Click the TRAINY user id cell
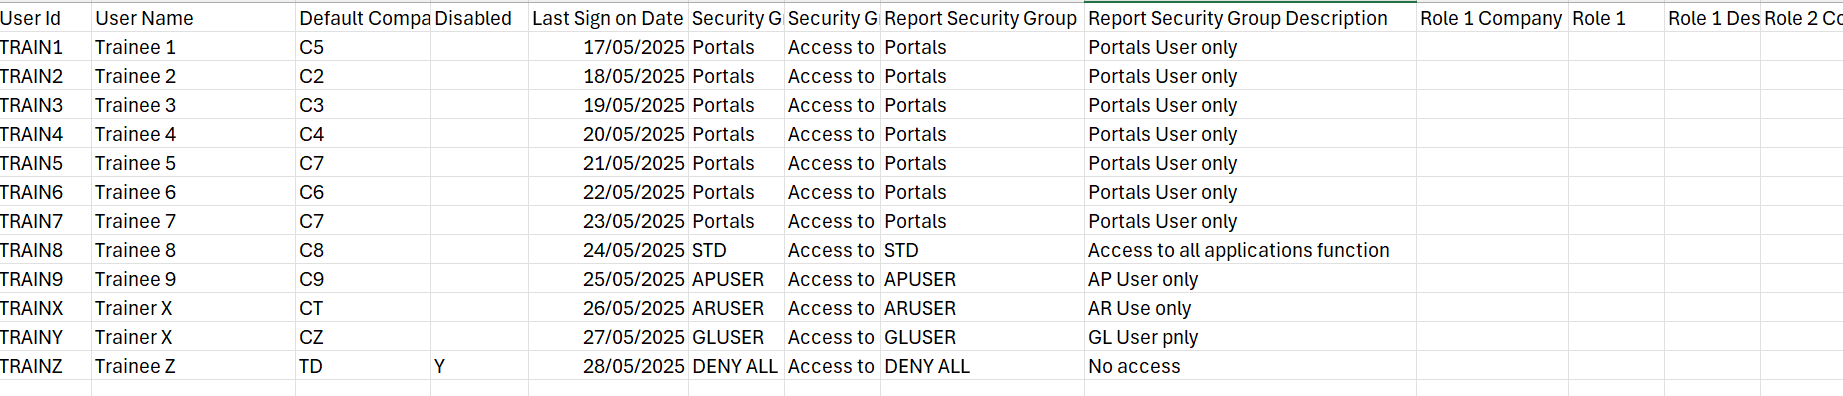Screen dimensions: 1843x396 [x=45, y=337]
